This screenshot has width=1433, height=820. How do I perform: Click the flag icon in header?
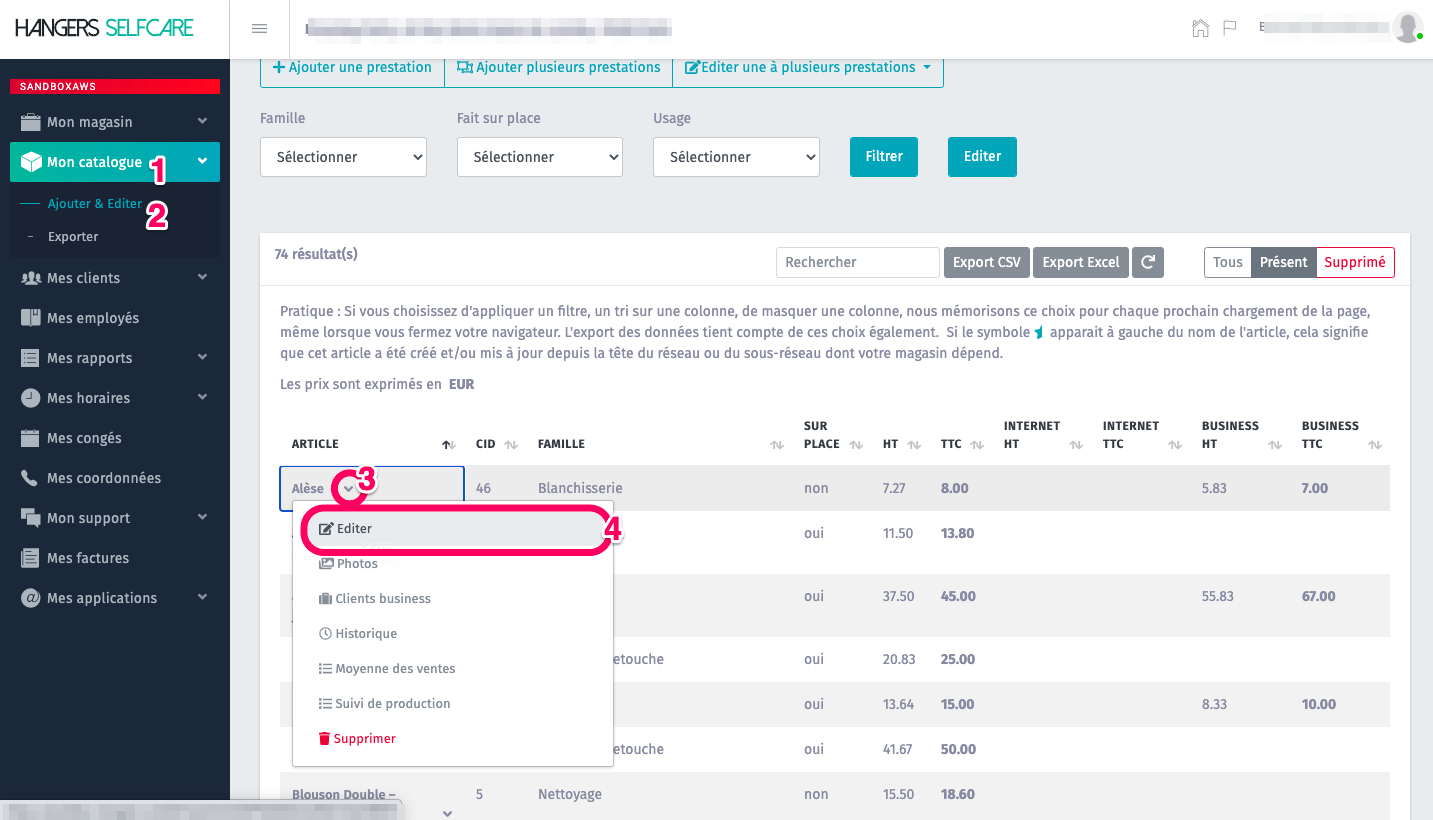pyautogui.click(x=1230, y=28)
